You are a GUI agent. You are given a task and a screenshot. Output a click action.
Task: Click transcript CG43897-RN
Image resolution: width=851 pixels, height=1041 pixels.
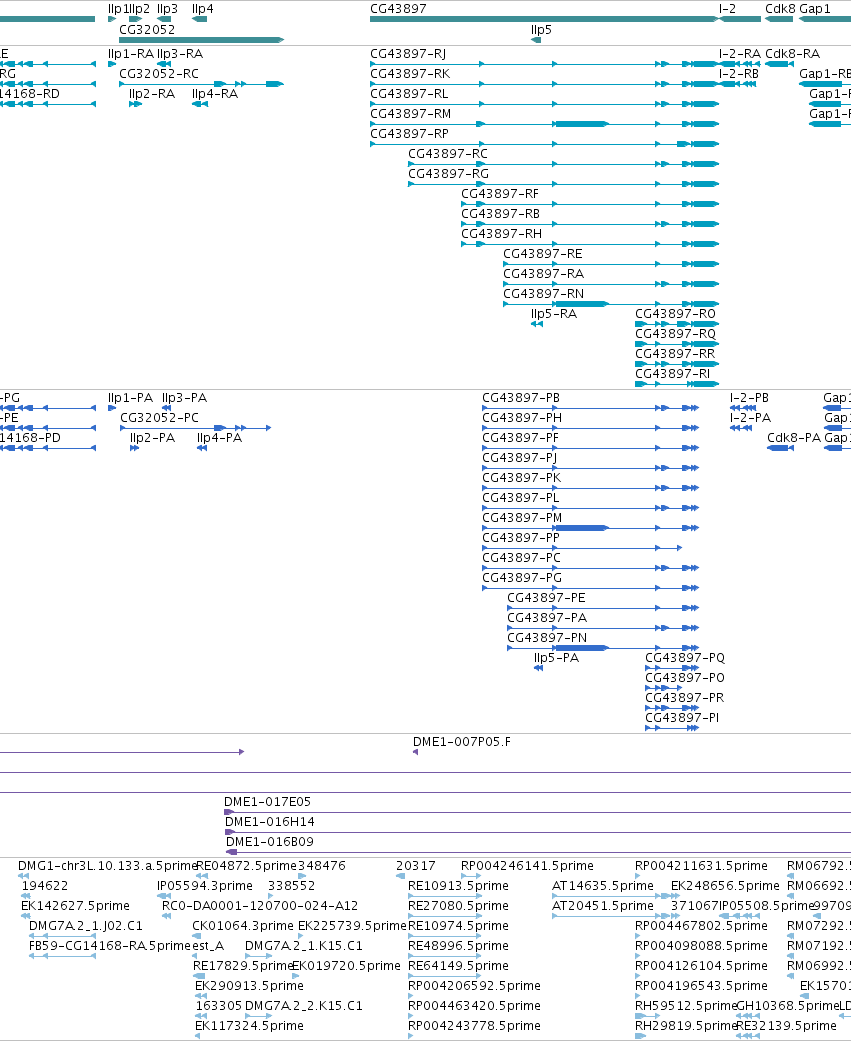click(611, 304)
